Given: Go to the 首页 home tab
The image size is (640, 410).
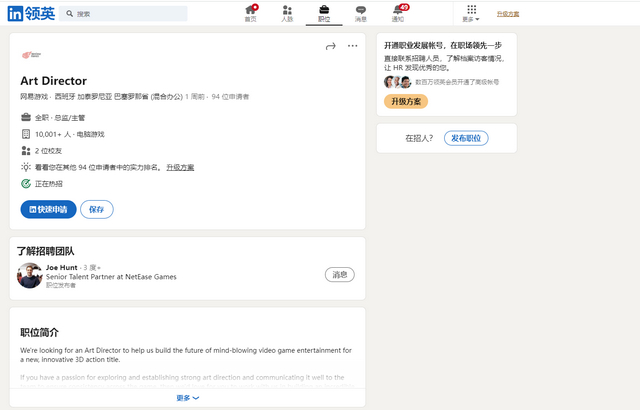Looking at the screenshot, I should click(251, 13).
